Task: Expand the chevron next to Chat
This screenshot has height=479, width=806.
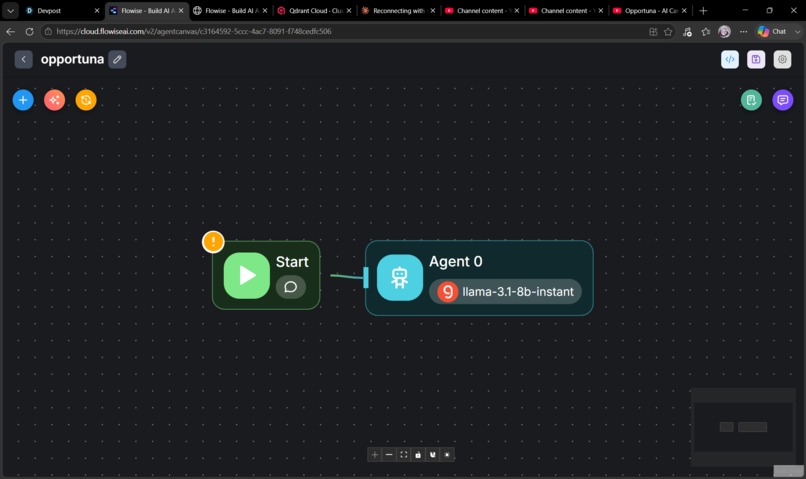Action: pos(797,32)
